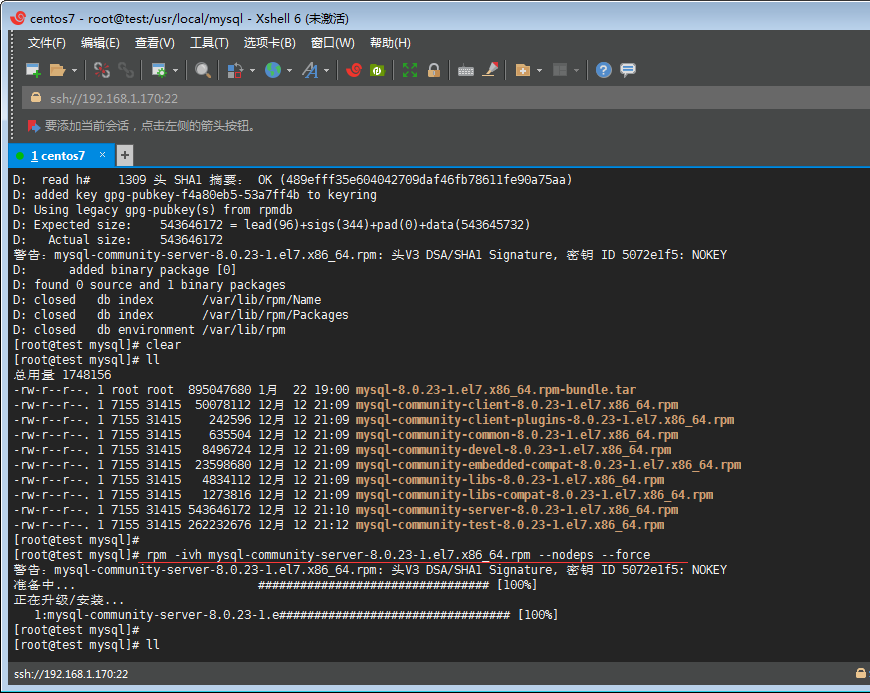Click the chat bubble feedback icon
870x693 pixels.
pos(628,70)
